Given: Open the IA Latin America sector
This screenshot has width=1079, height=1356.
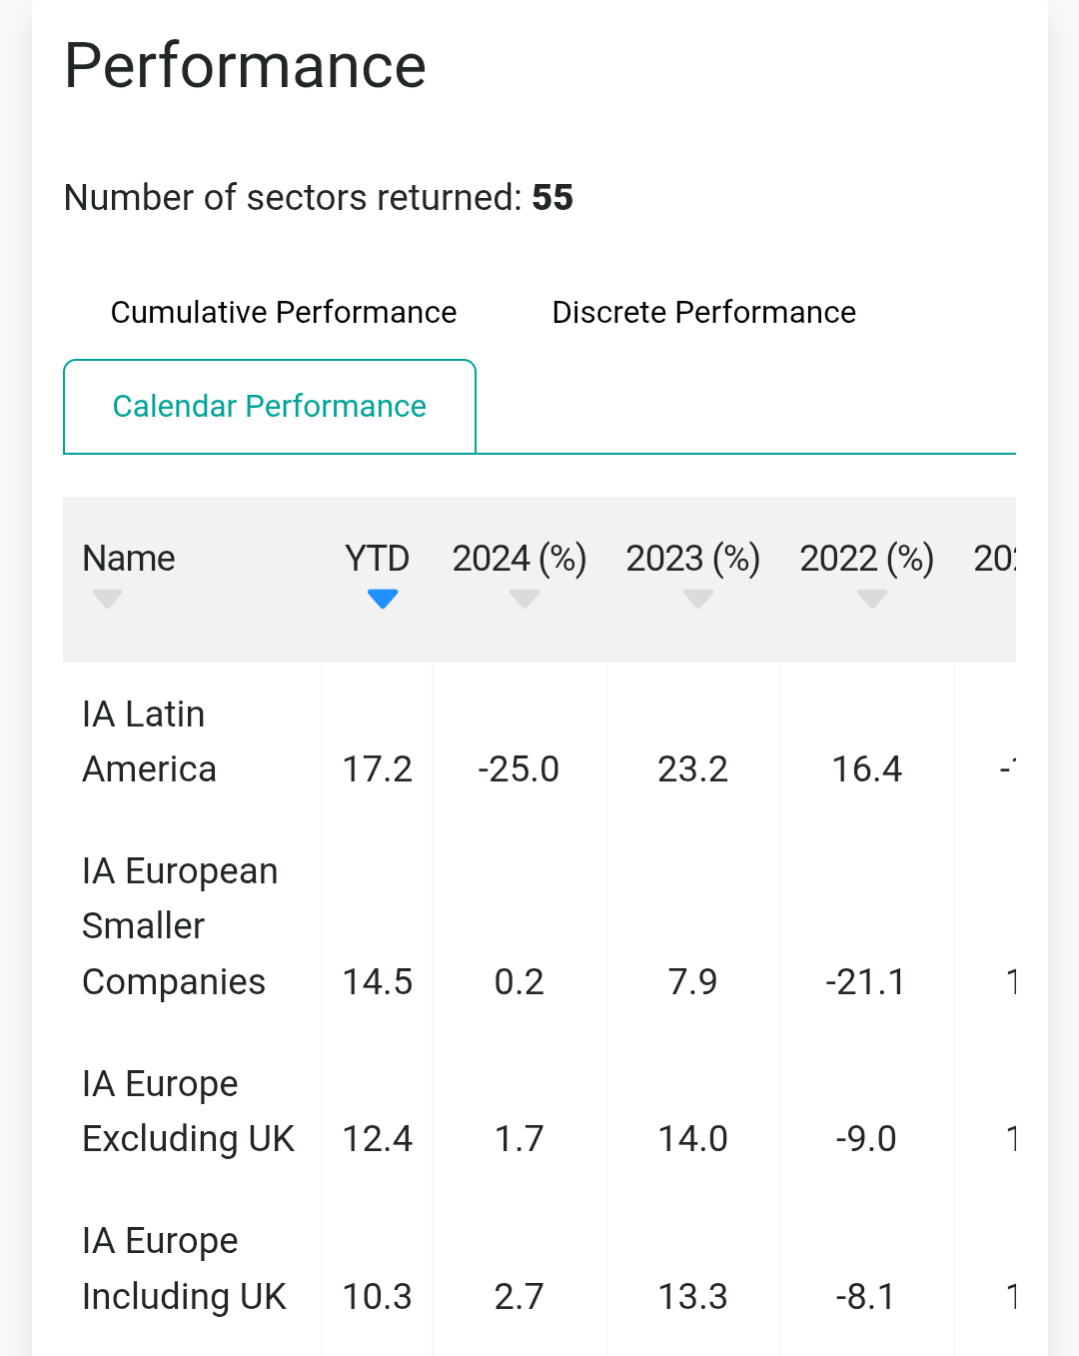Looking at the screenshot, I should [x=149, y=741].
